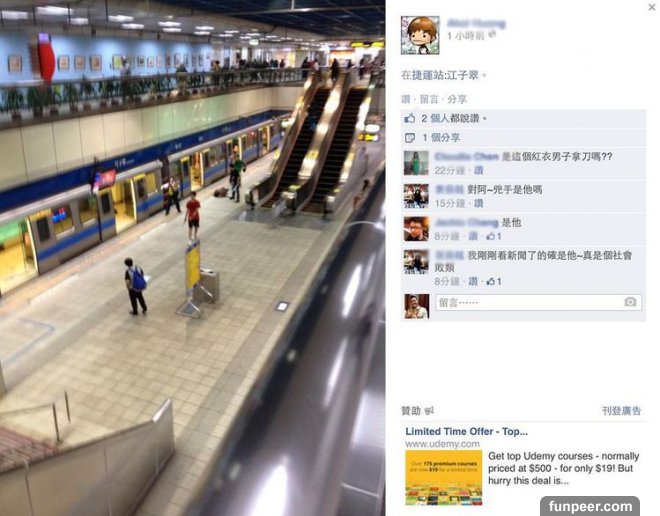
Task: Click the like count icon on the last comment
Action: (x=490, y=282)
